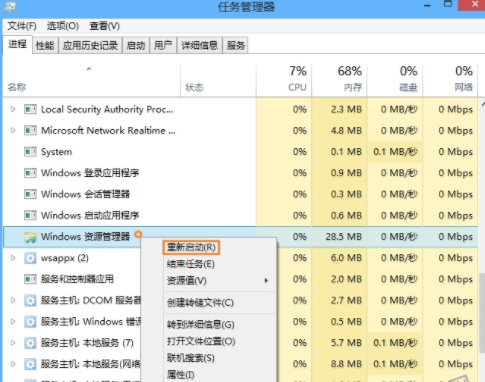Click the System process icon
Screen dimensions: 485x382
30,152
